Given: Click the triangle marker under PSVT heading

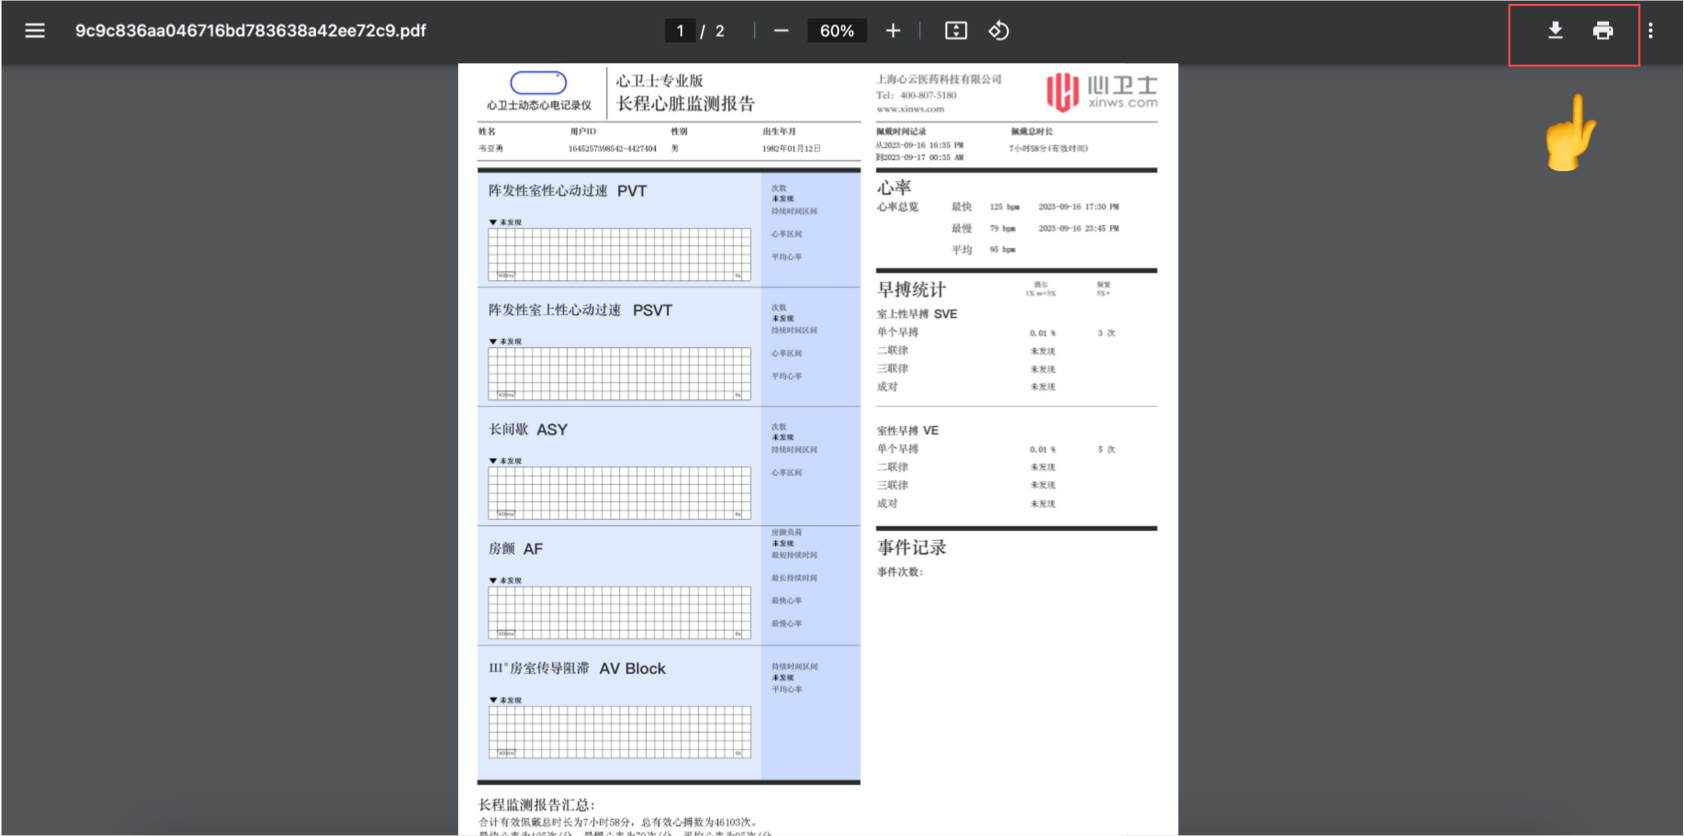Looking at the screenshot, I should coord(493,341).
